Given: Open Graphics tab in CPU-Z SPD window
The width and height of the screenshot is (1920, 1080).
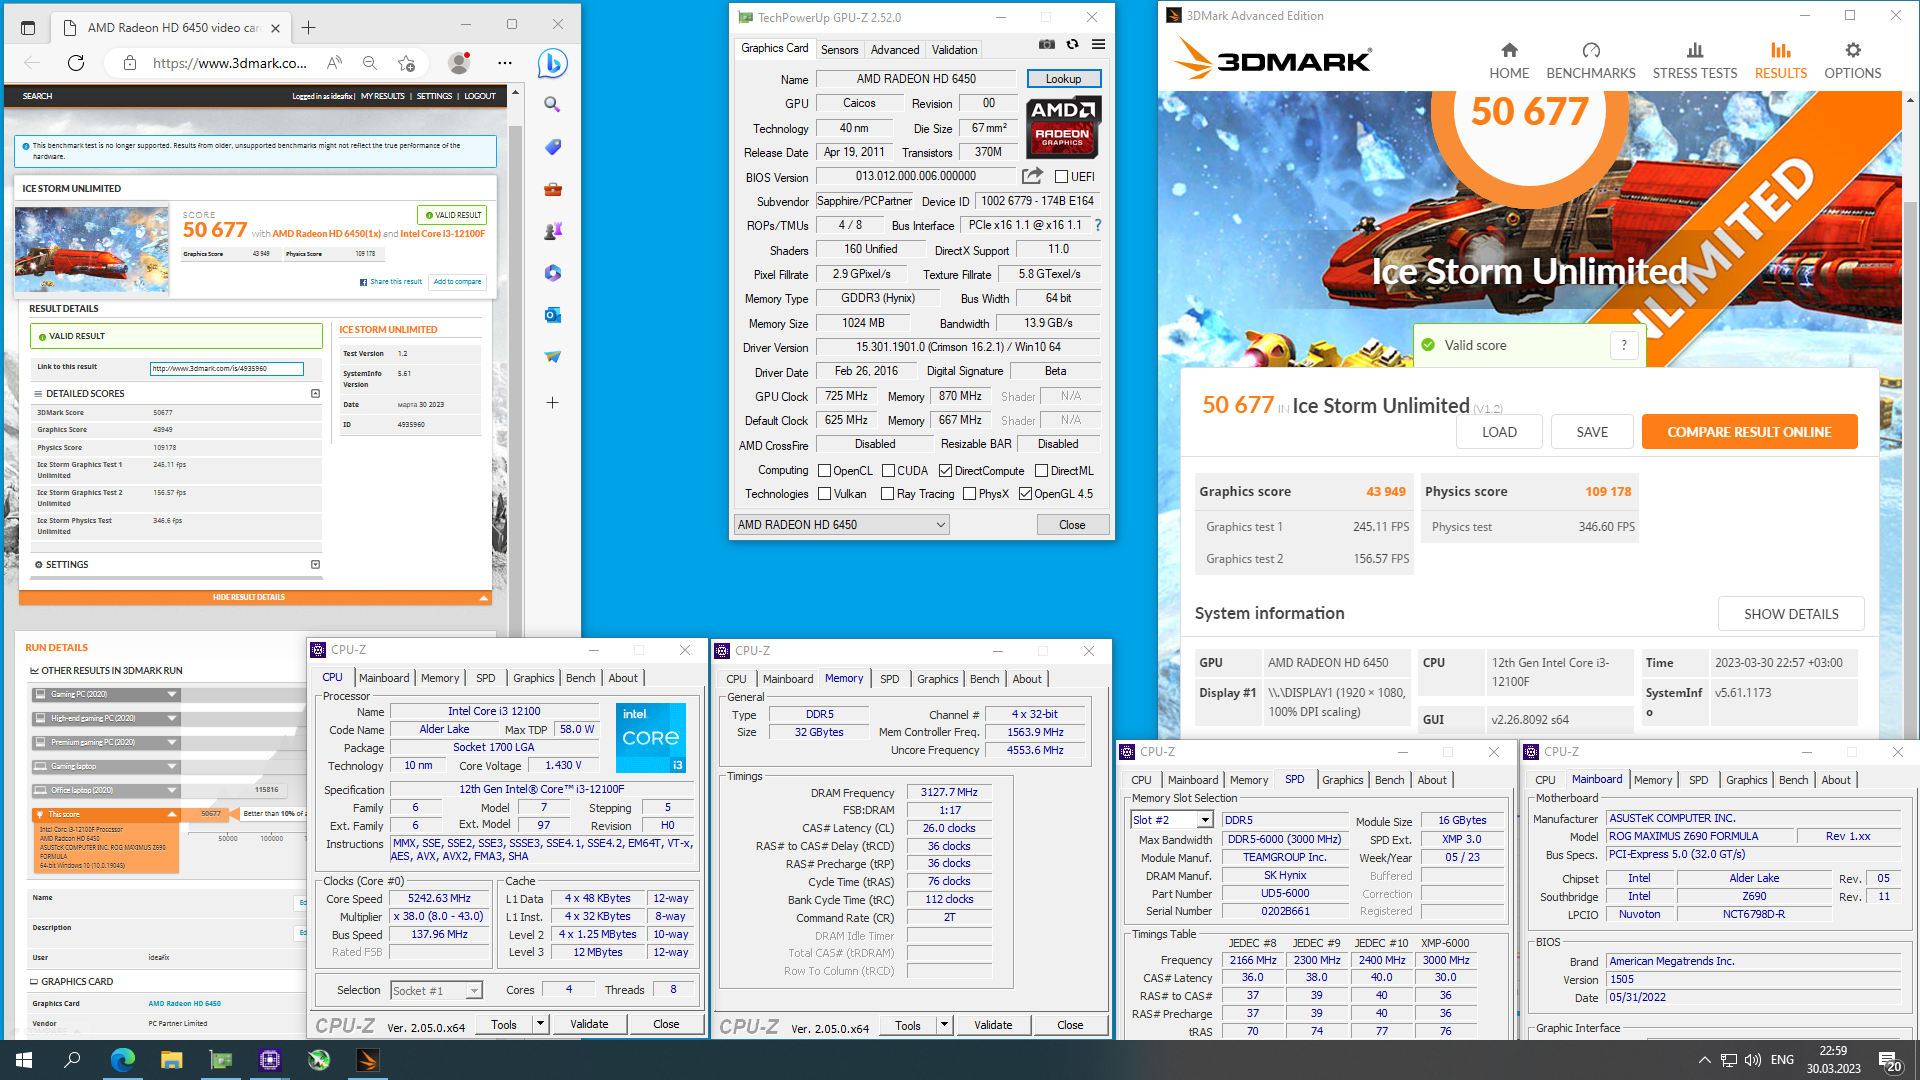Looking at the screenshot, I should [1342, 780].
